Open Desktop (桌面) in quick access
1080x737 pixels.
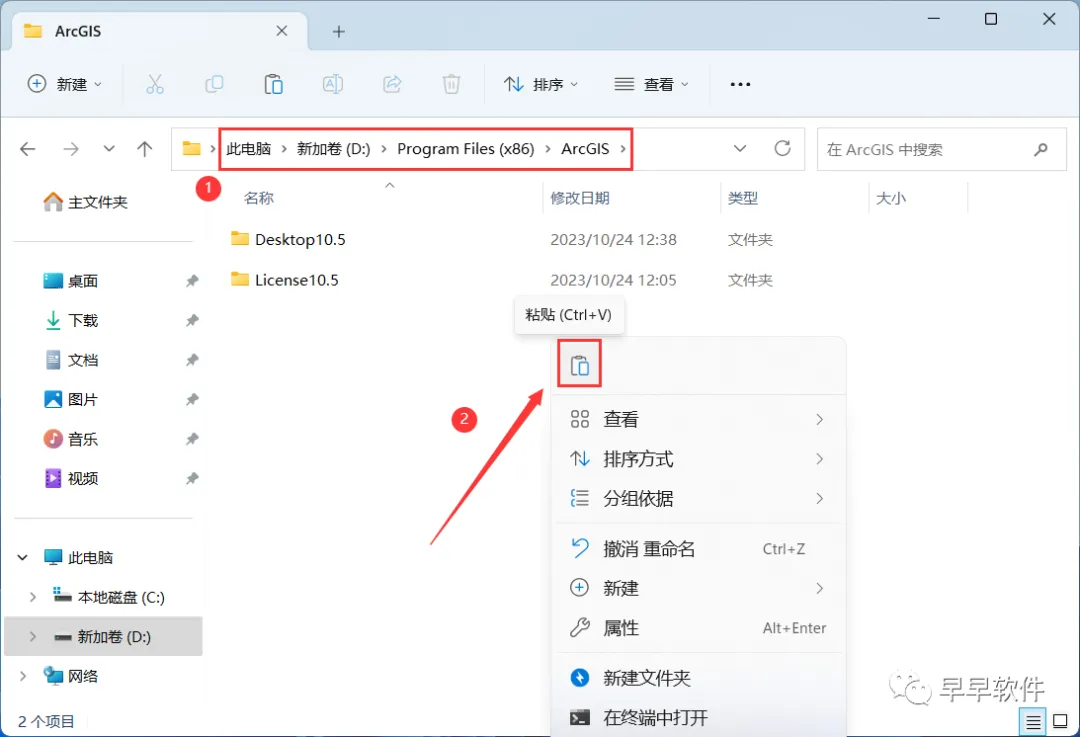71,281
